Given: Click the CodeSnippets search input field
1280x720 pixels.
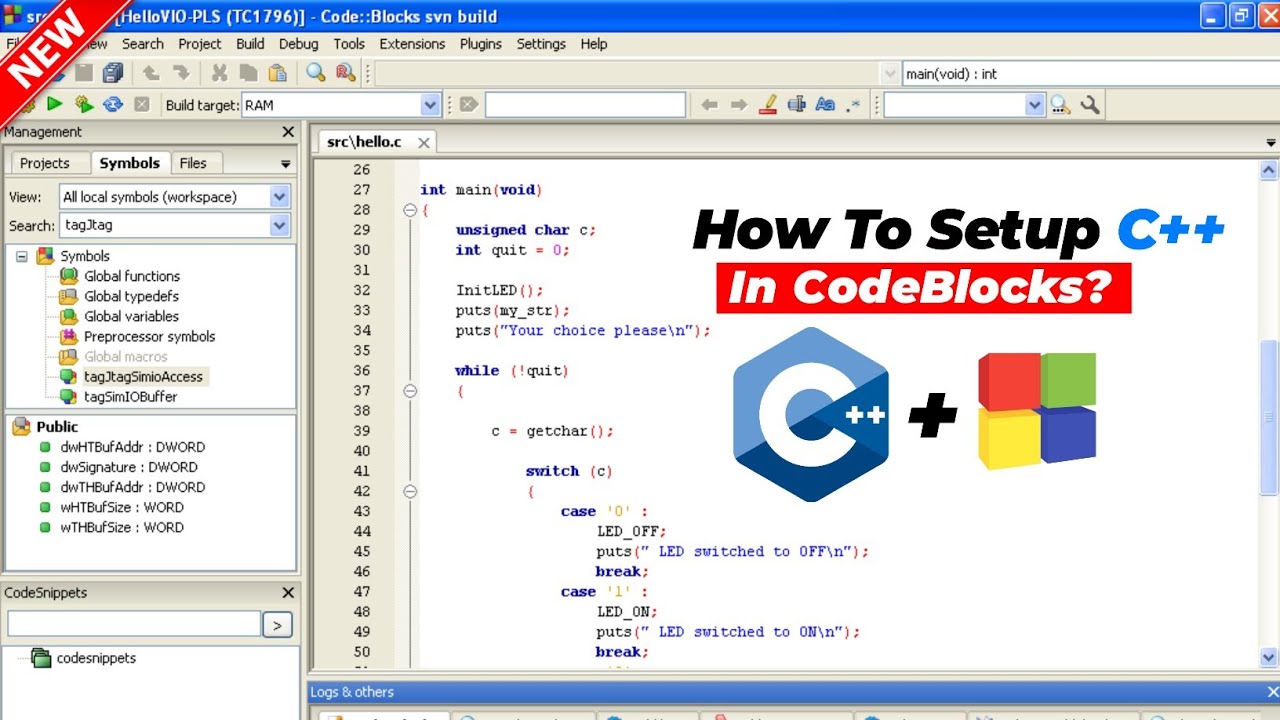Looking at the screenshot, I should point(134,624).
